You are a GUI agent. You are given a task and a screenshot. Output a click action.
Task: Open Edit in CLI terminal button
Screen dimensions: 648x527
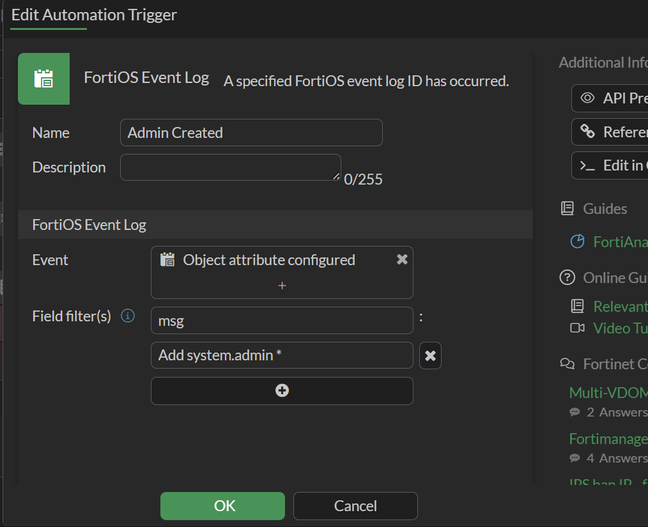pos(588,165)
